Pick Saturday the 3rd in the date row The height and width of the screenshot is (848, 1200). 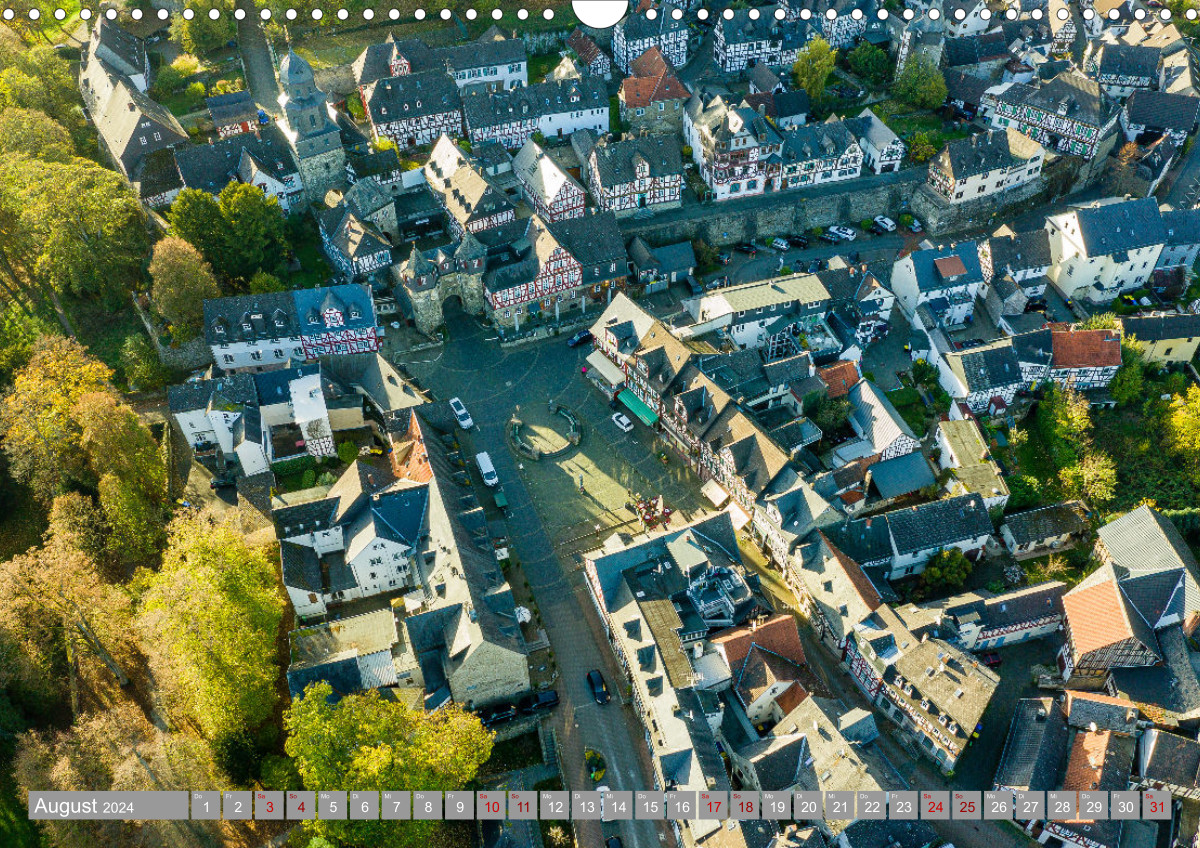click(269, 806)
